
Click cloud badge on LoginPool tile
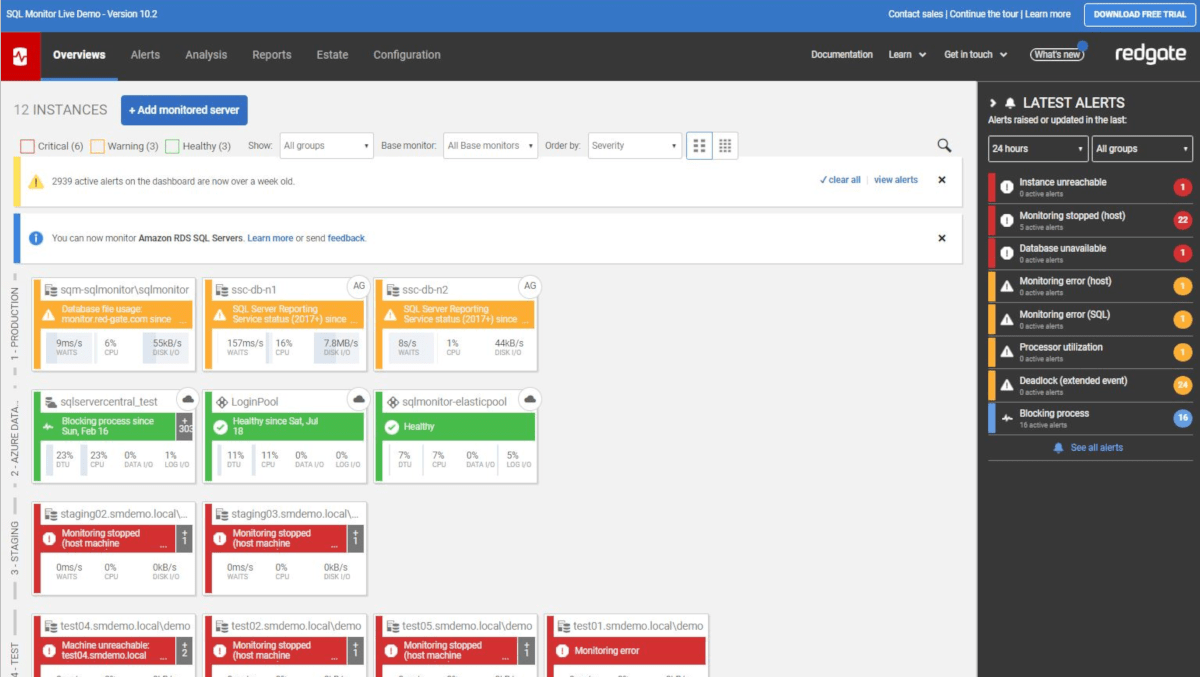tap(359, 398)
